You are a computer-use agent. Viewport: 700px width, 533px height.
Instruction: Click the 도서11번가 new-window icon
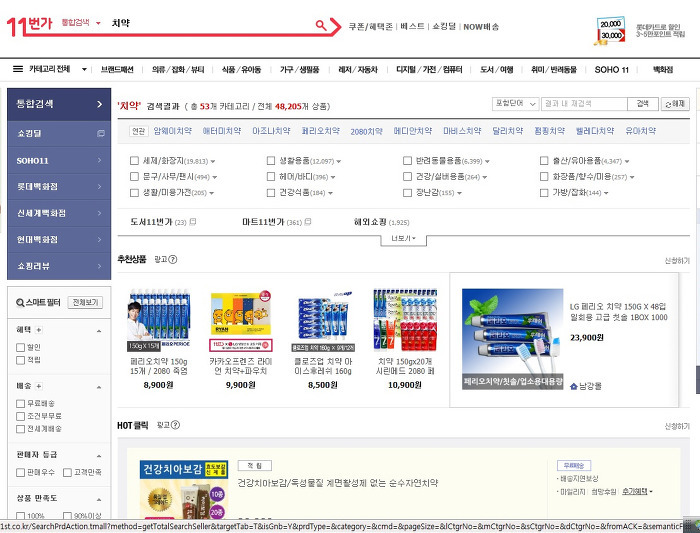193,222
